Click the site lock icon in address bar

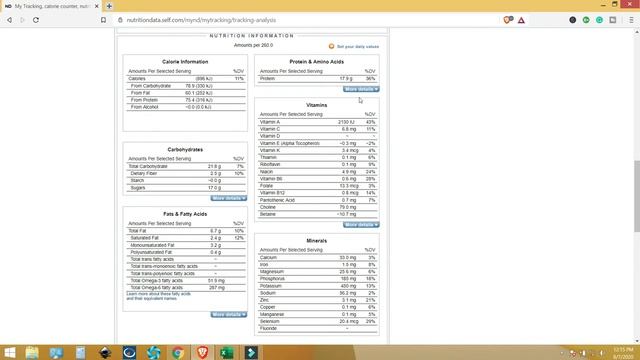120,20
